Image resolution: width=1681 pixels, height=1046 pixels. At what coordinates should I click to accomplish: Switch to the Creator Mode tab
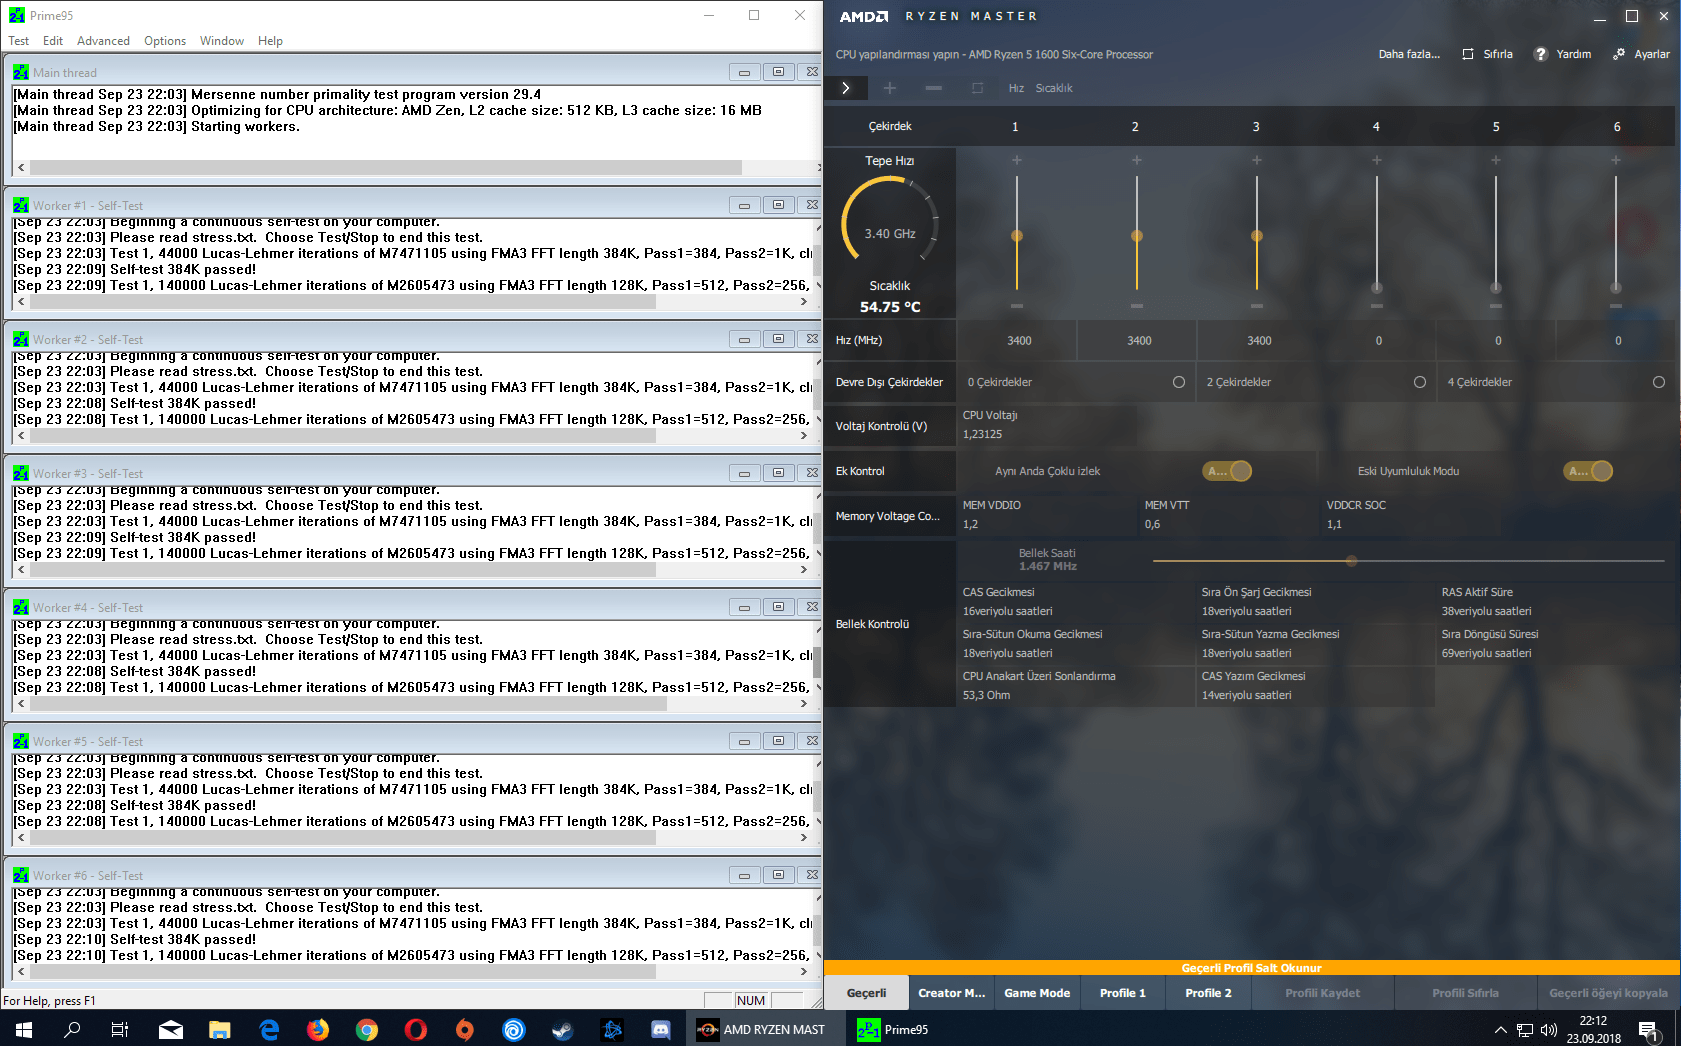(952, 993)
